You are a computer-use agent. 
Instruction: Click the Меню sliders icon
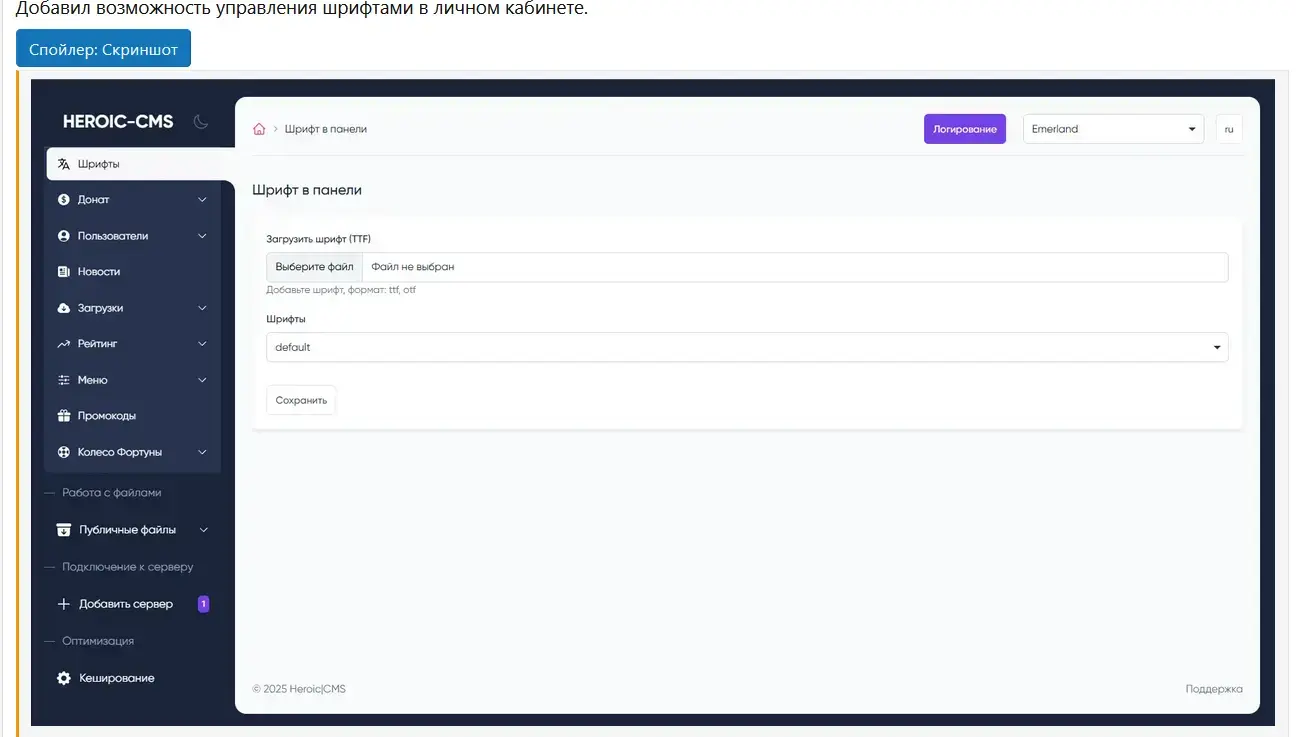pyautogui.click(x=64, y=380)
